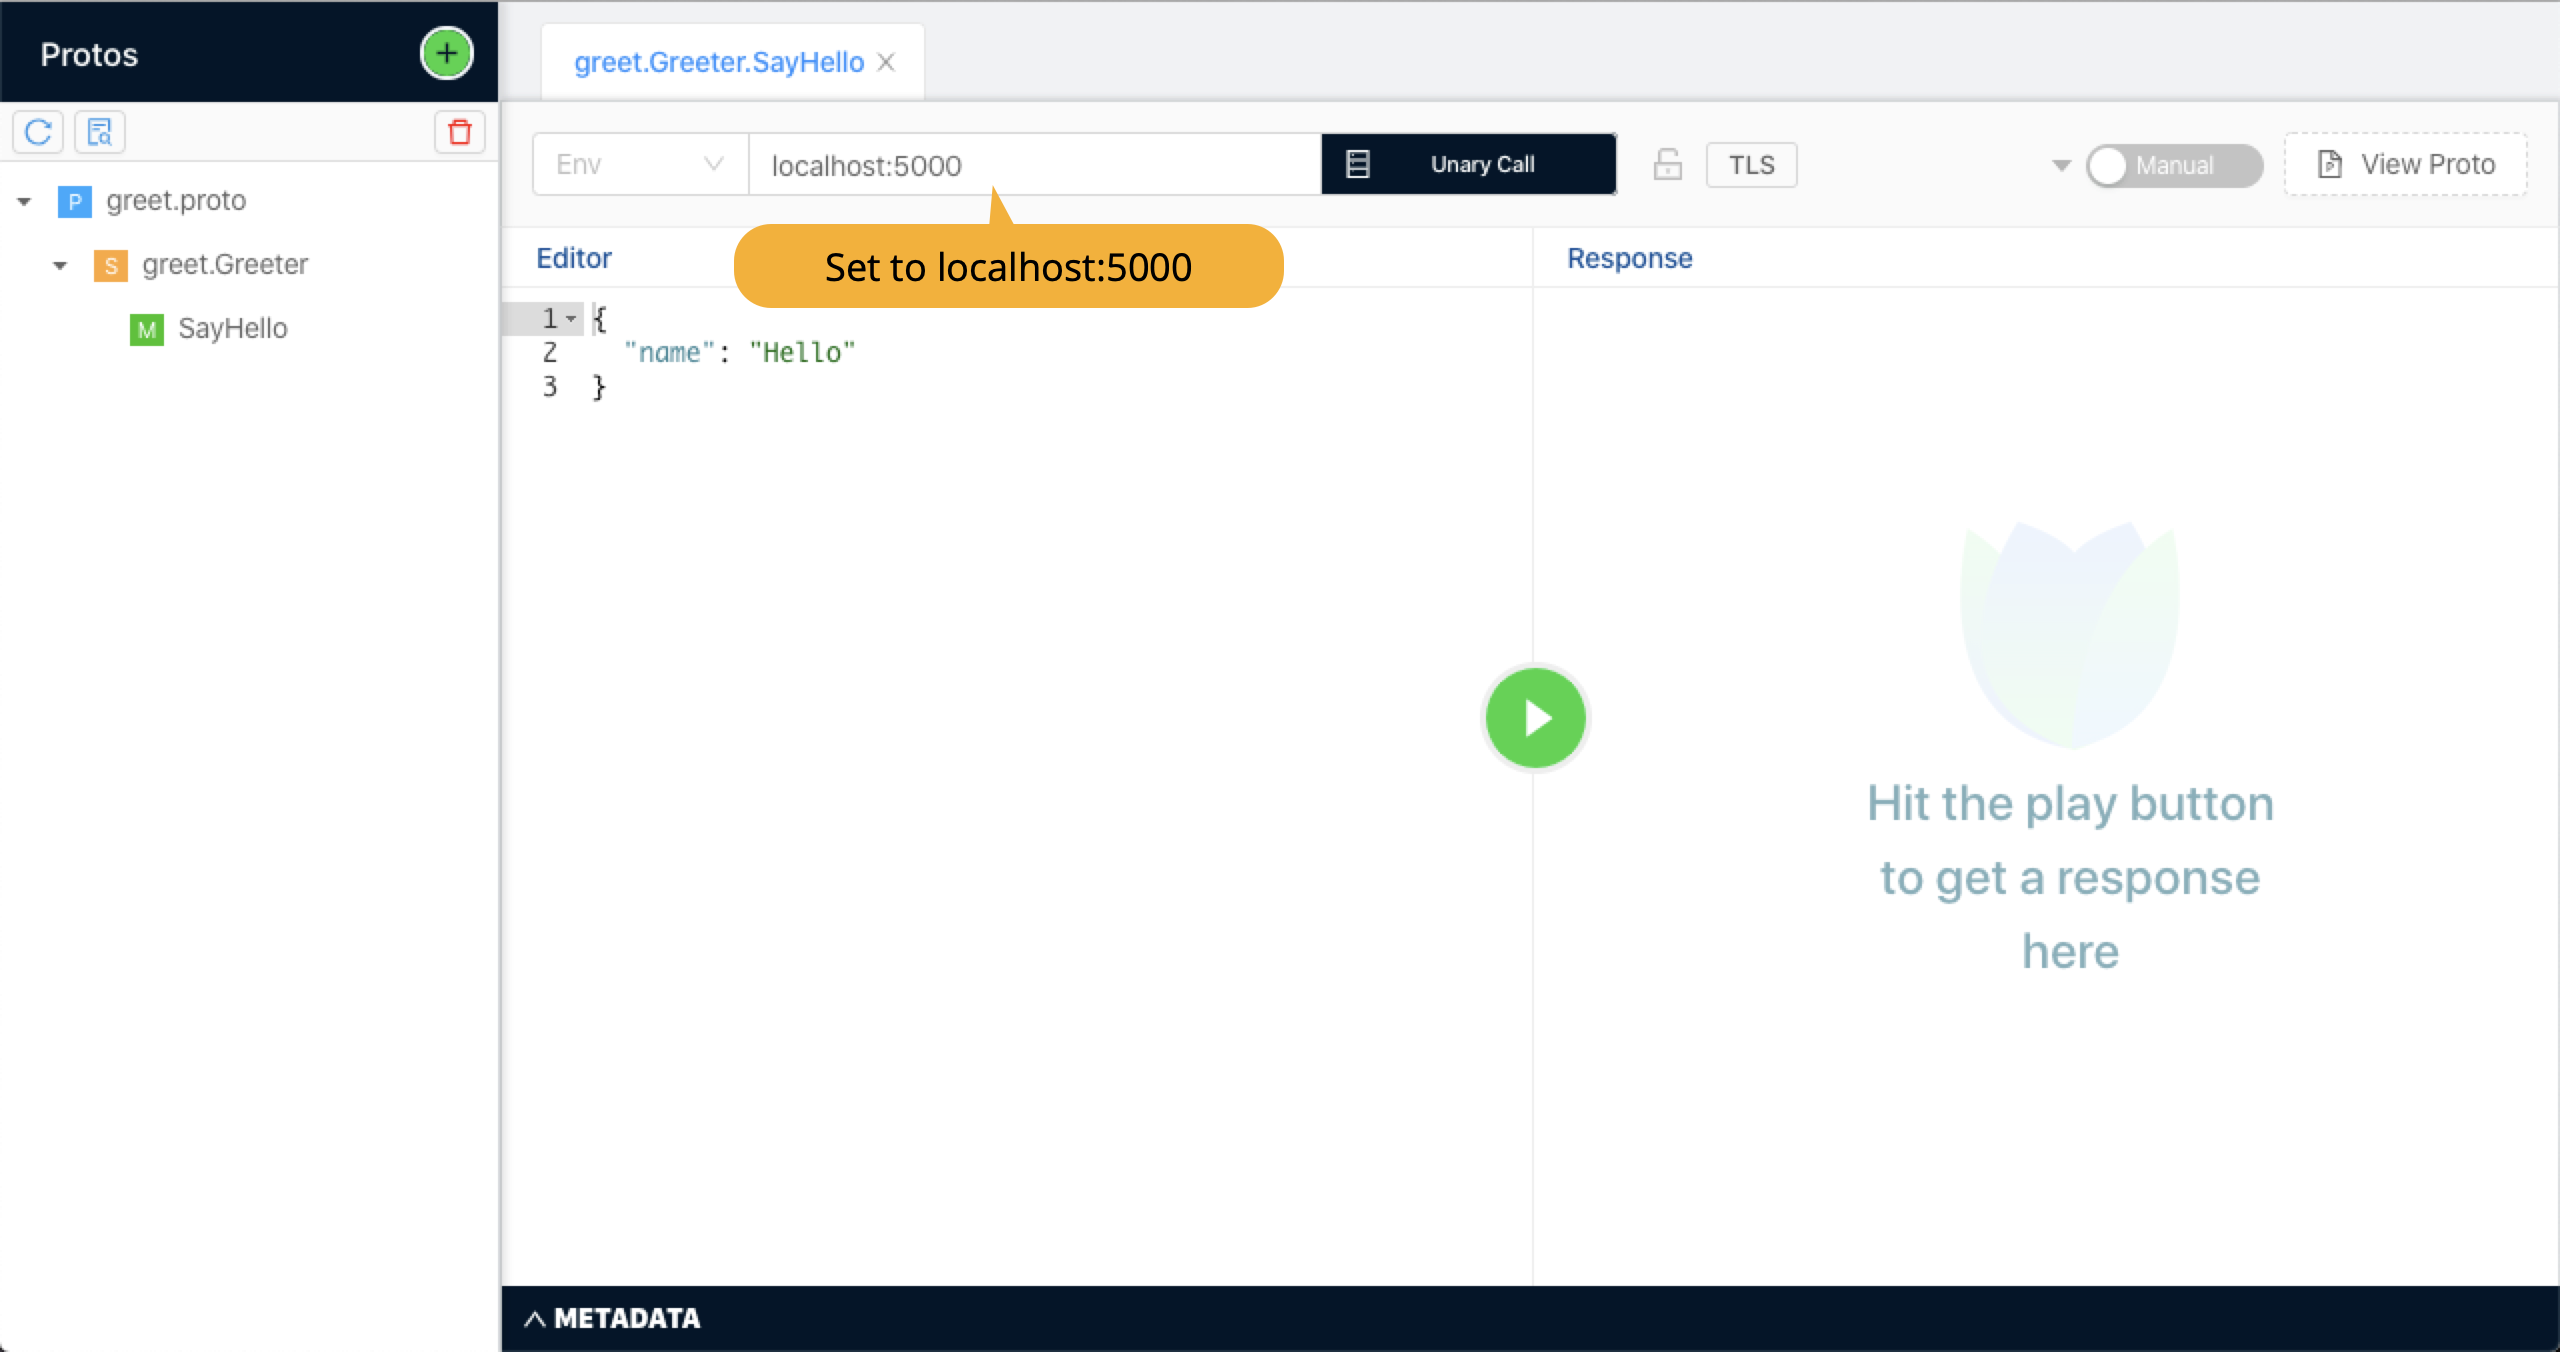Screen dimensions: 2560x1352
Task: Collapse the greet.proto tree node
Action: pyautogui.click(x=24, y=201)
